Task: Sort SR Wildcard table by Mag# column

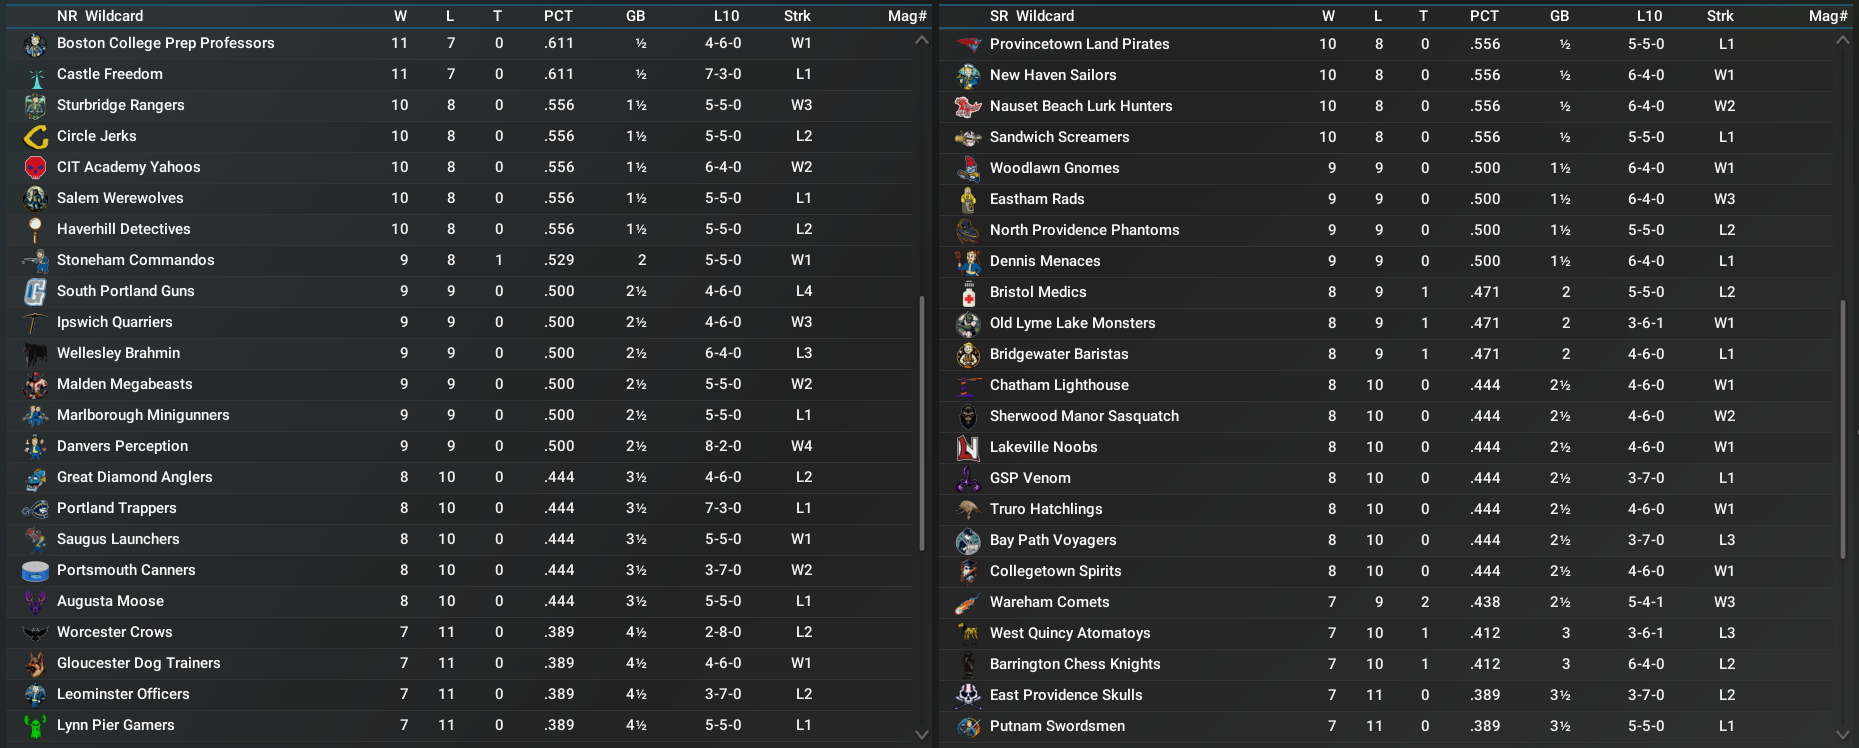Action: pyautogui.click(x=1828, y=16)
